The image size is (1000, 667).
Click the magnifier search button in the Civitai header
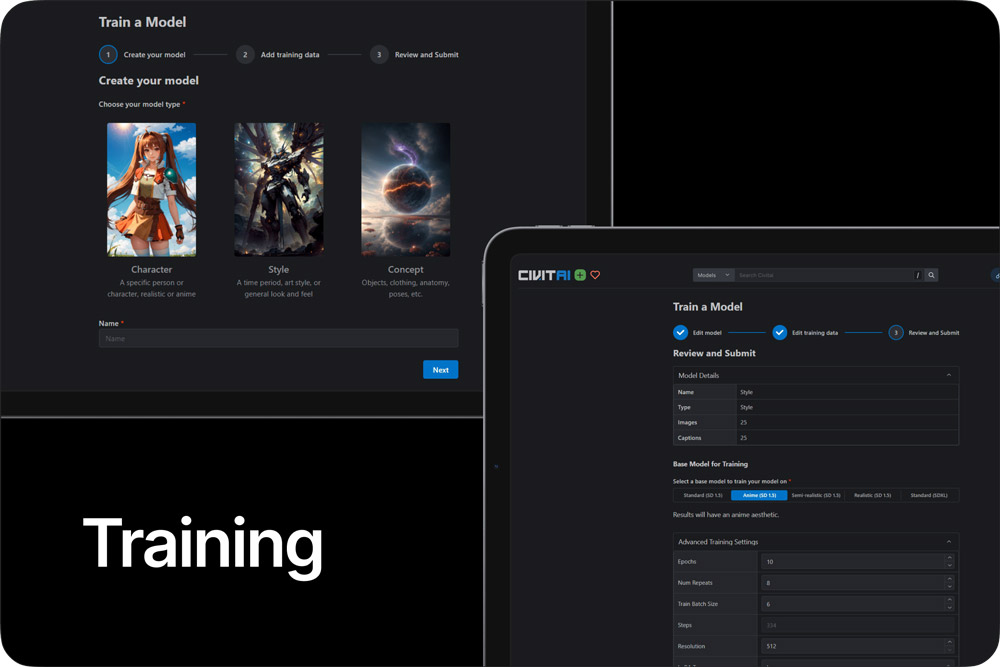[x=931, y=275]
